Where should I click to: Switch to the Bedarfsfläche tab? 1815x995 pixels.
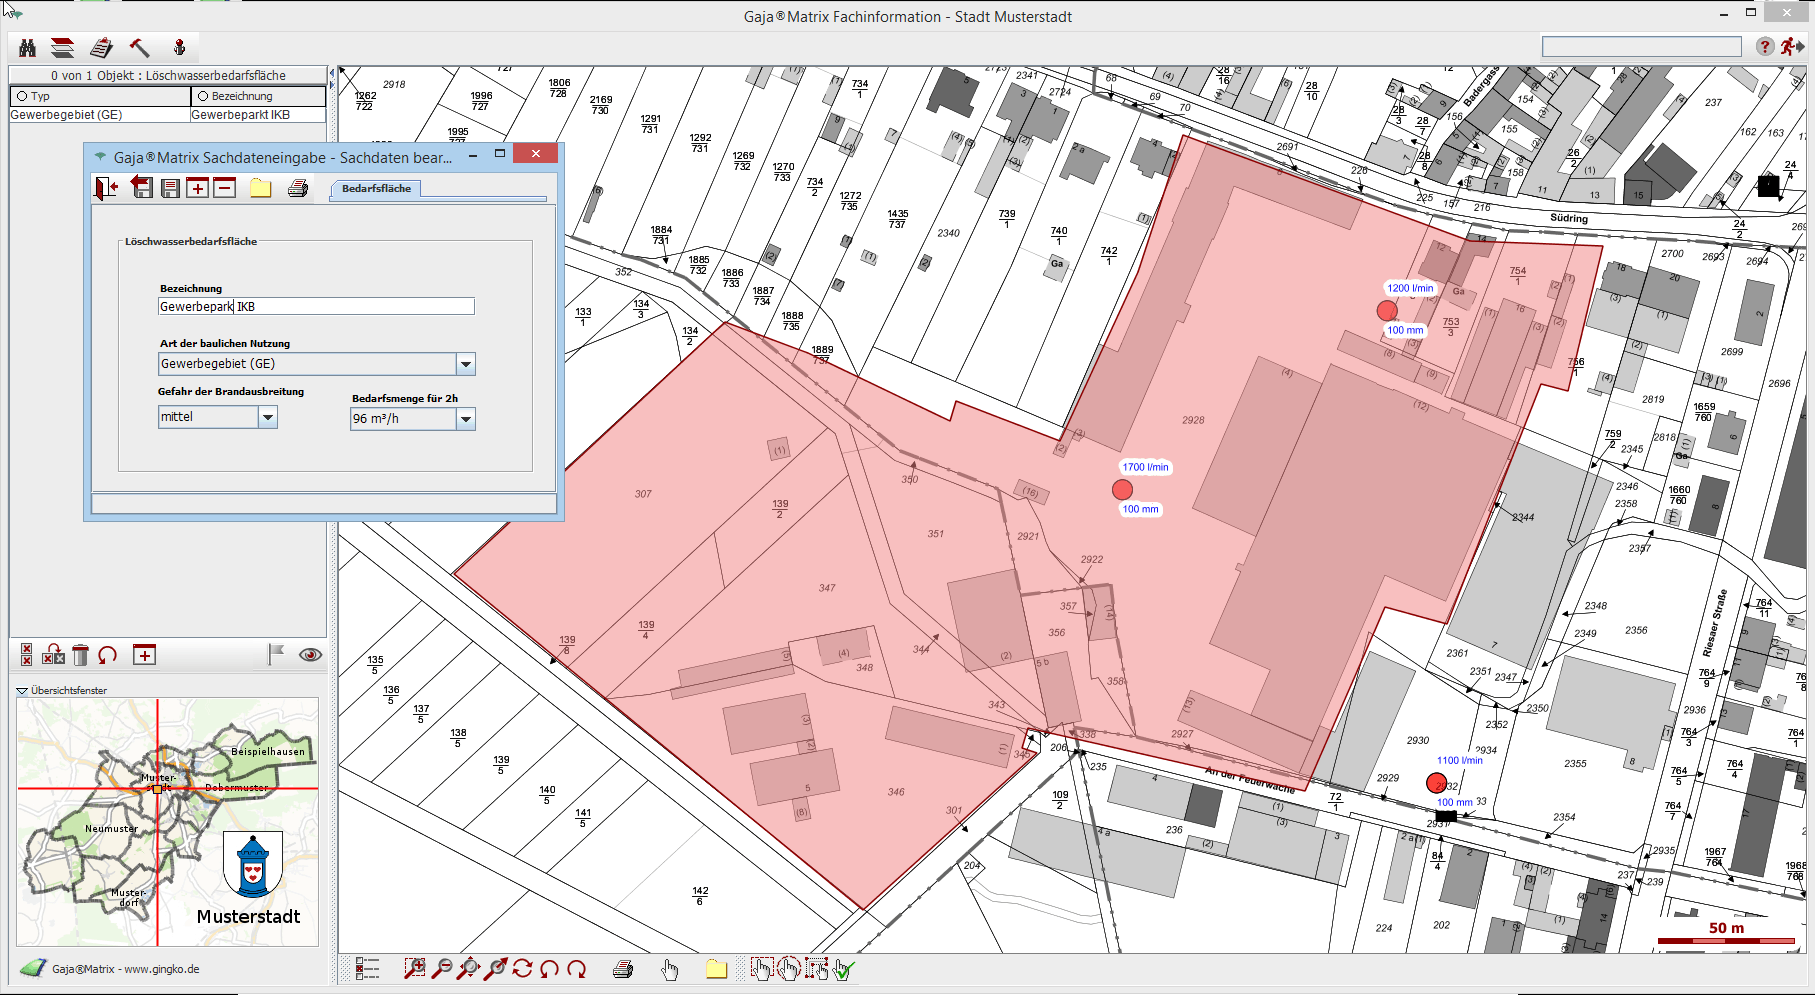[376, 188]
